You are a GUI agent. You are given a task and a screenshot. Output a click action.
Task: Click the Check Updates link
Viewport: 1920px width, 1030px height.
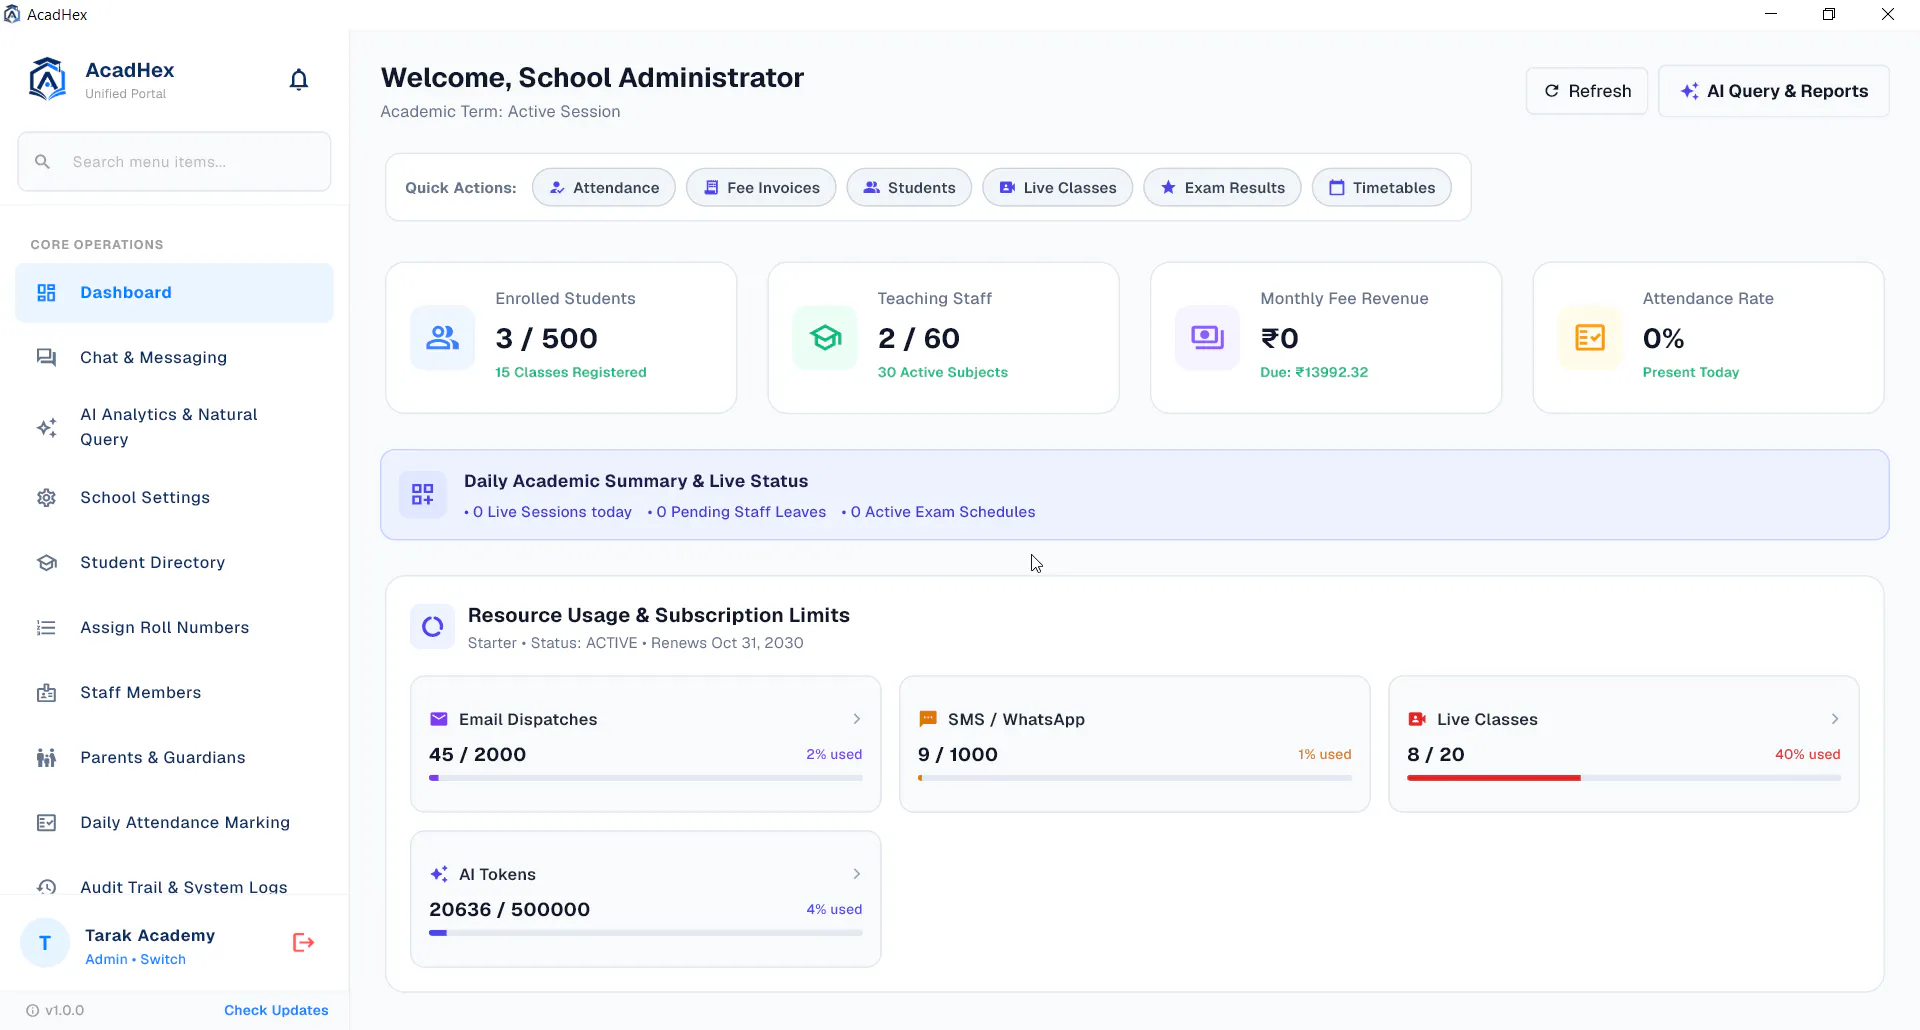[276, 1010]
